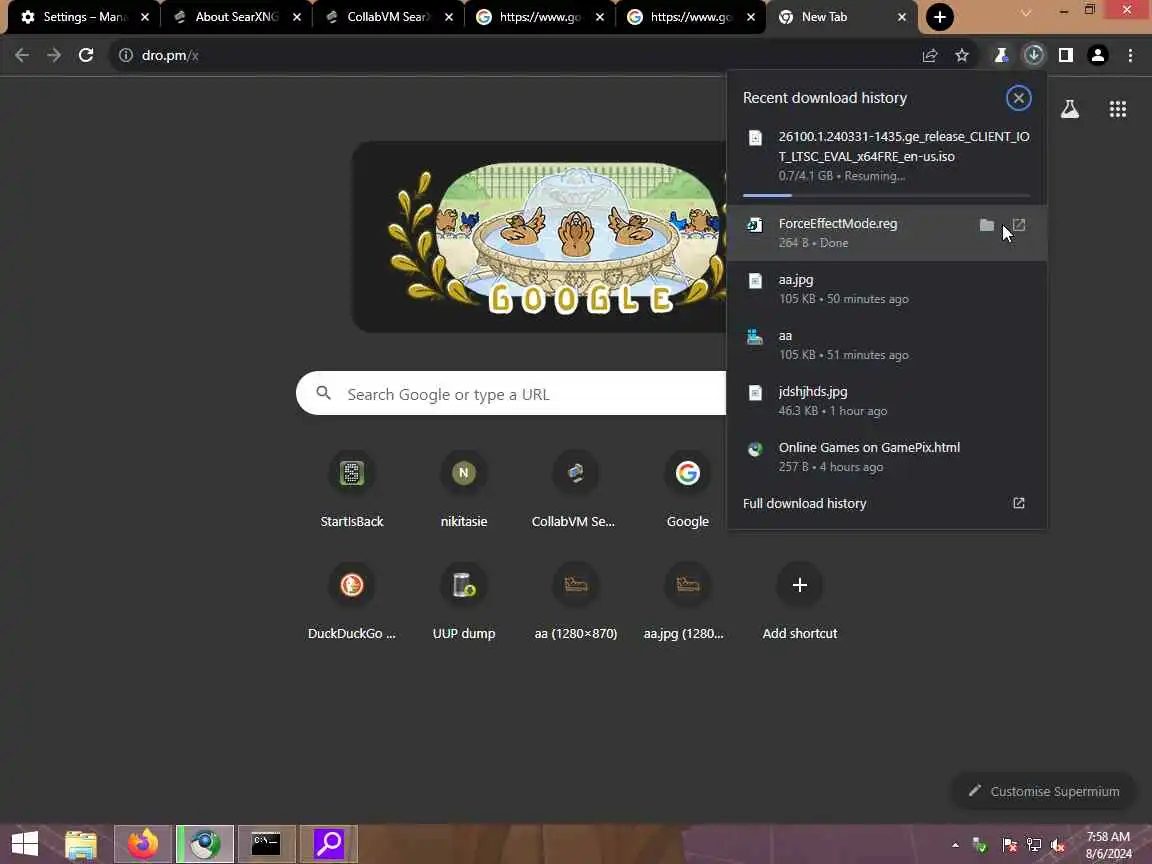Open the profile avatar menu
The width and height of the screenshot is (1152, 864).
(x=1098, y=55)
